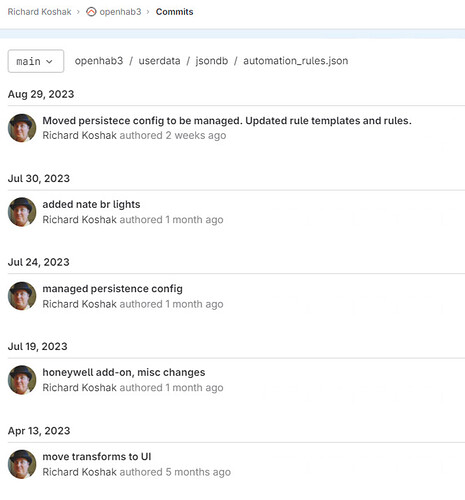
Task: Open commit 'Moved persistece config to be managed'
Action: [x=227, y=121]
